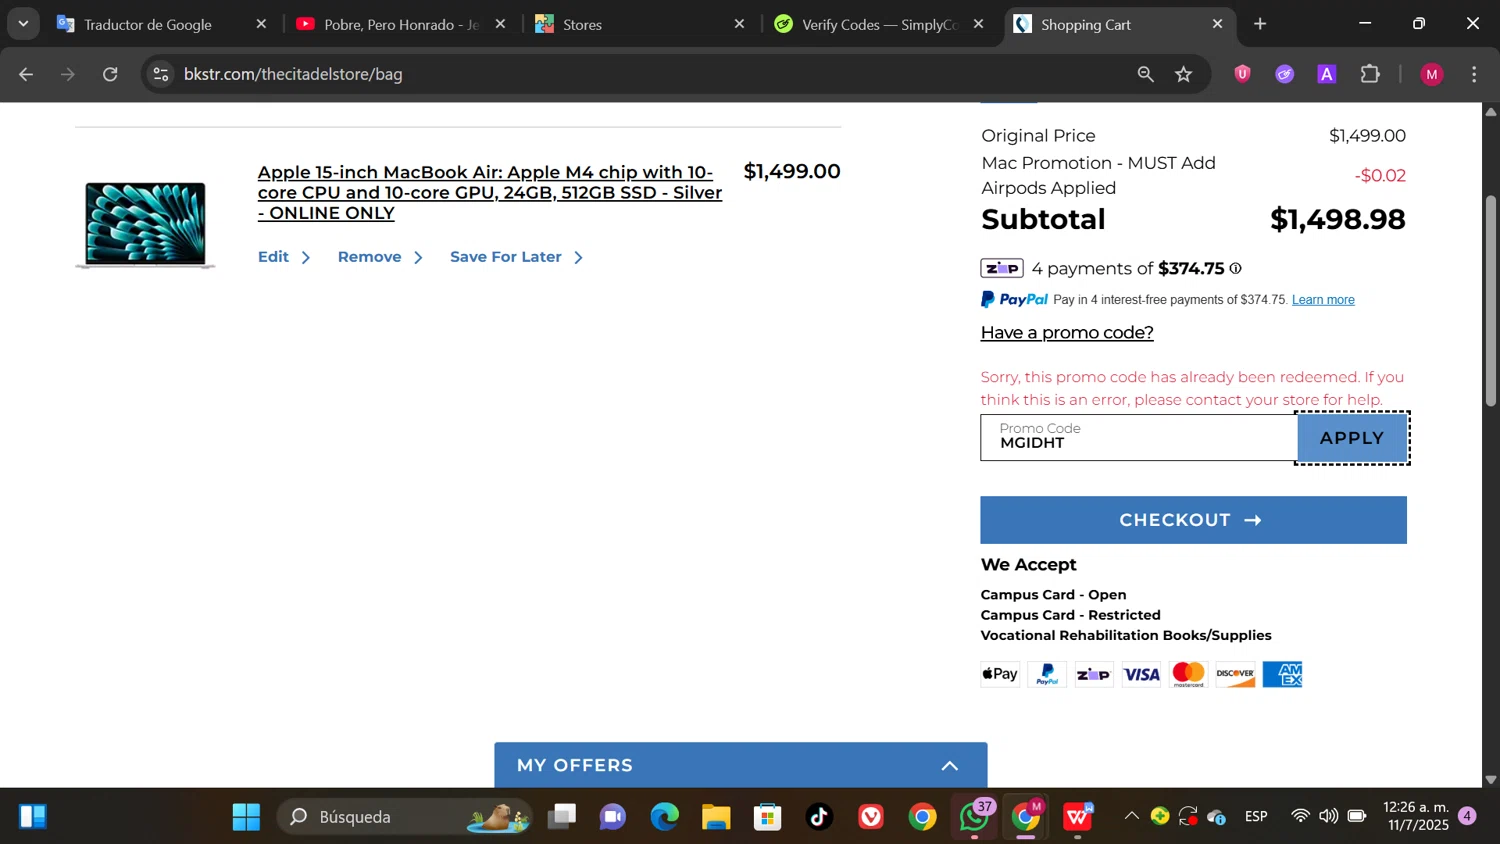Bookmark this page with star icon
Image resolution: width=1500 pixels, height=844 pixels.
coord(1184,74)
